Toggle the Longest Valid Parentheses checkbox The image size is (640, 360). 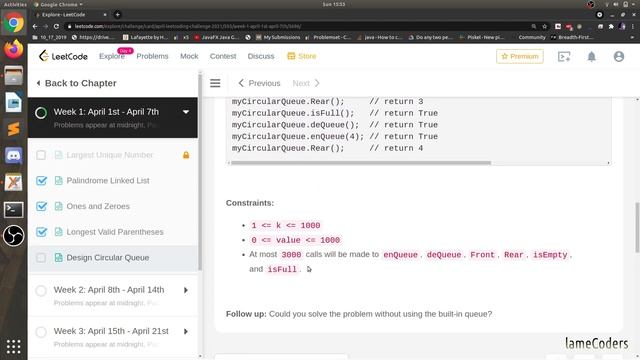41,232
